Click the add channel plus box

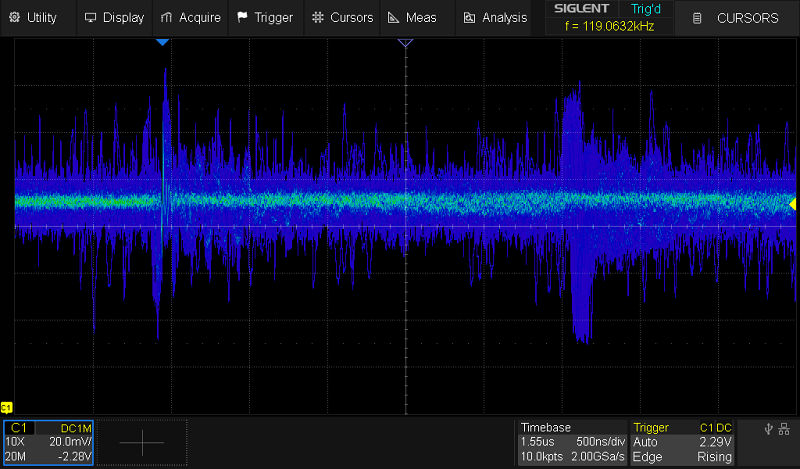coord(142,441)
